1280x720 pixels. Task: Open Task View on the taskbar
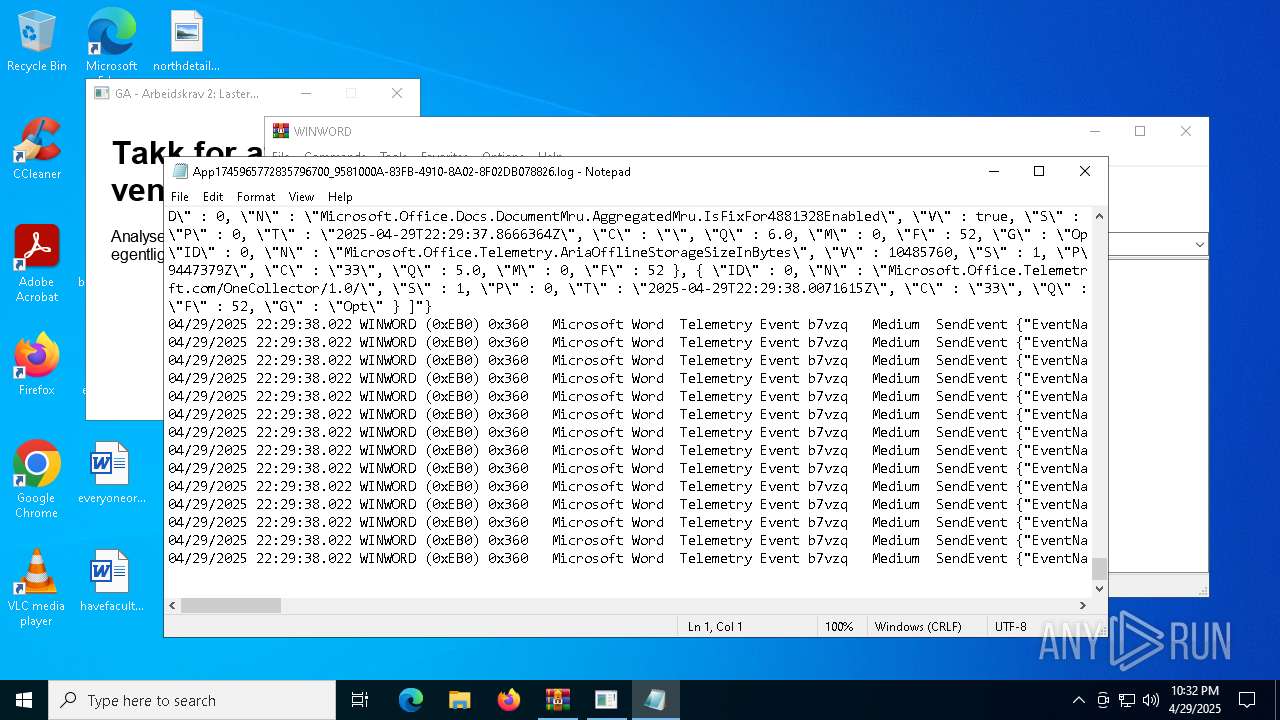click(360, 700)
